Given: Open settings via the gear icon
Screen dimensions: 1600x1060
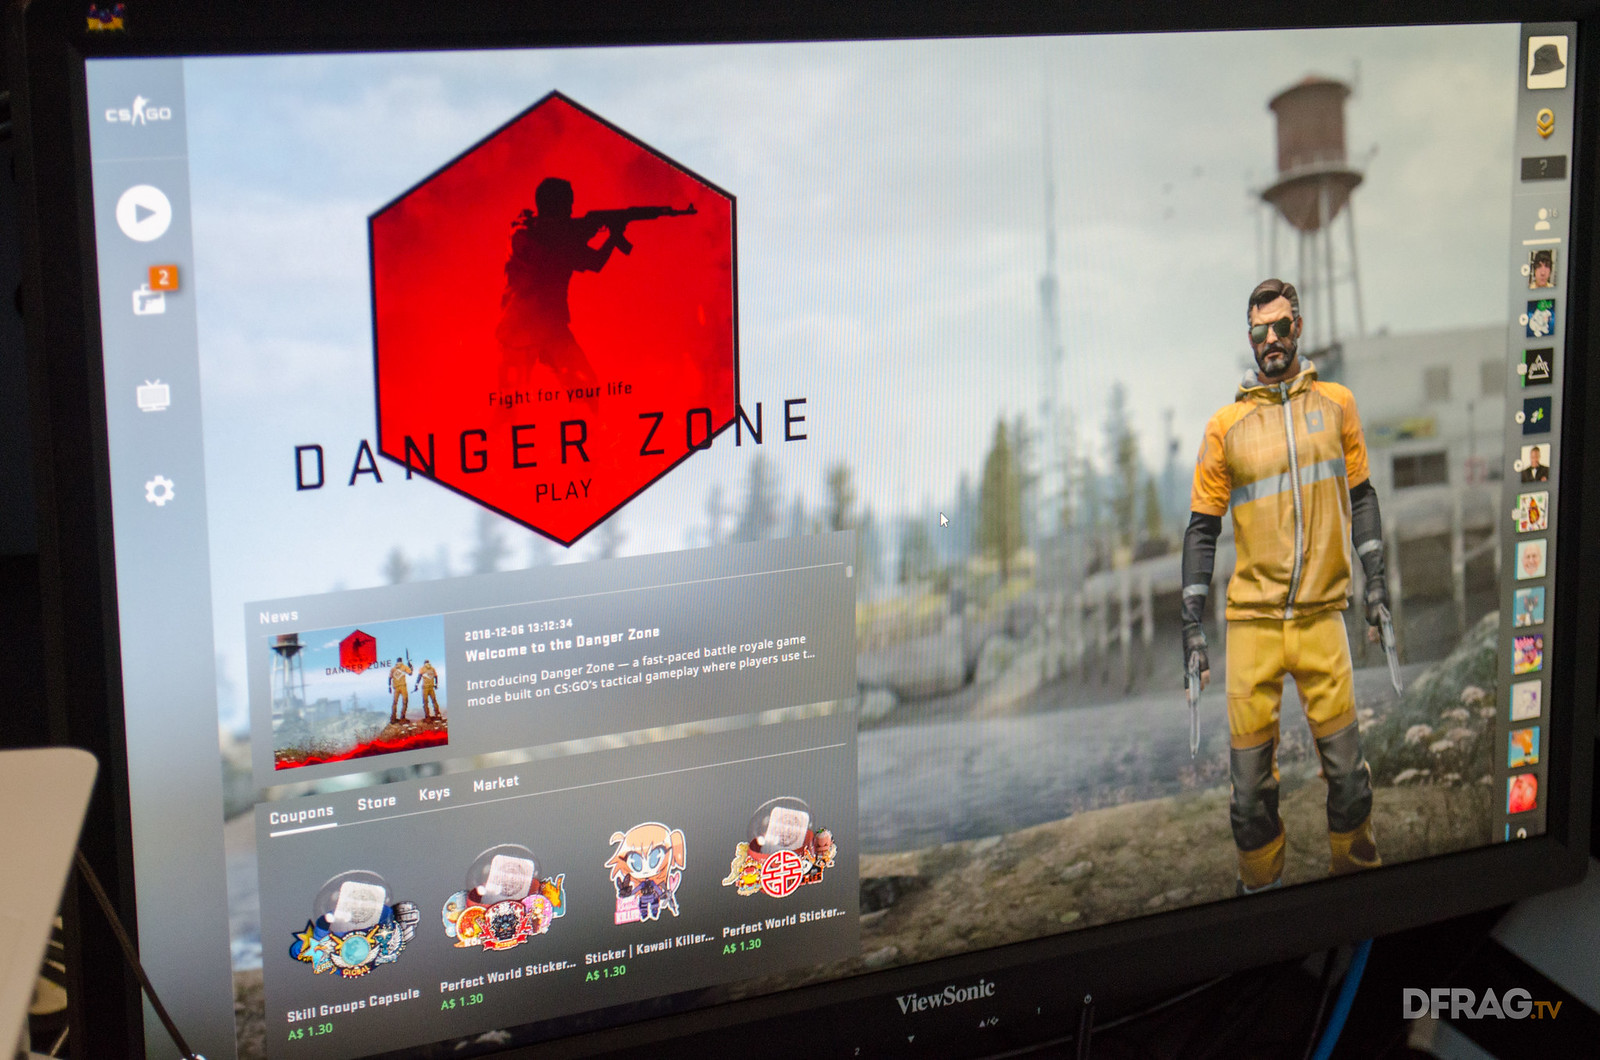Looking at the screenshot, I should tap(159, 490).
